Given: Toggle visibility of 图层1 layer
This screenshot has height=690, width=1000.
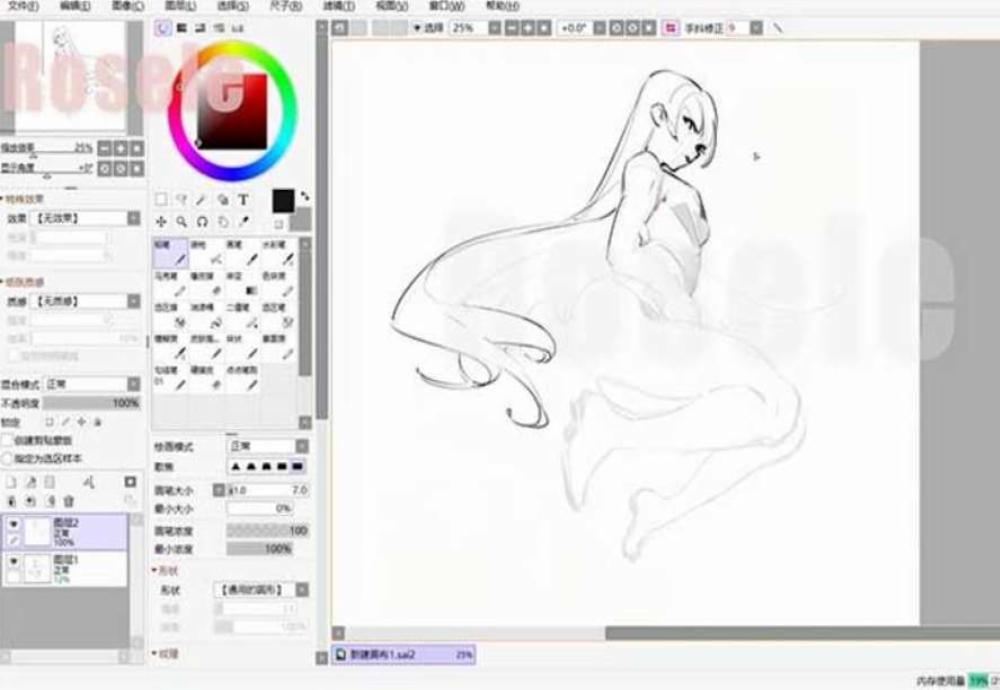Looking at the screenshot, I should point(14,561).
